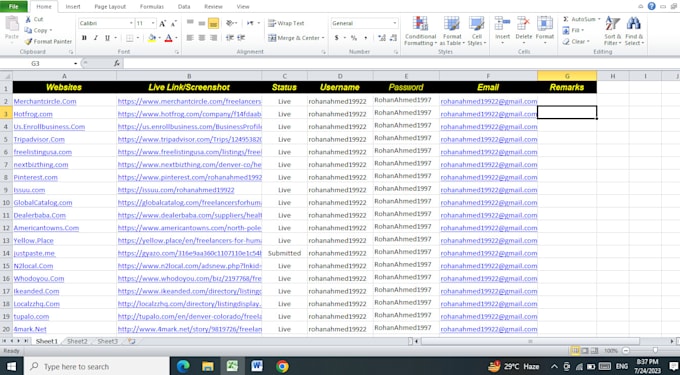
Task: Open Find & Select binoculars menu
Action: (x=634, y=31)
